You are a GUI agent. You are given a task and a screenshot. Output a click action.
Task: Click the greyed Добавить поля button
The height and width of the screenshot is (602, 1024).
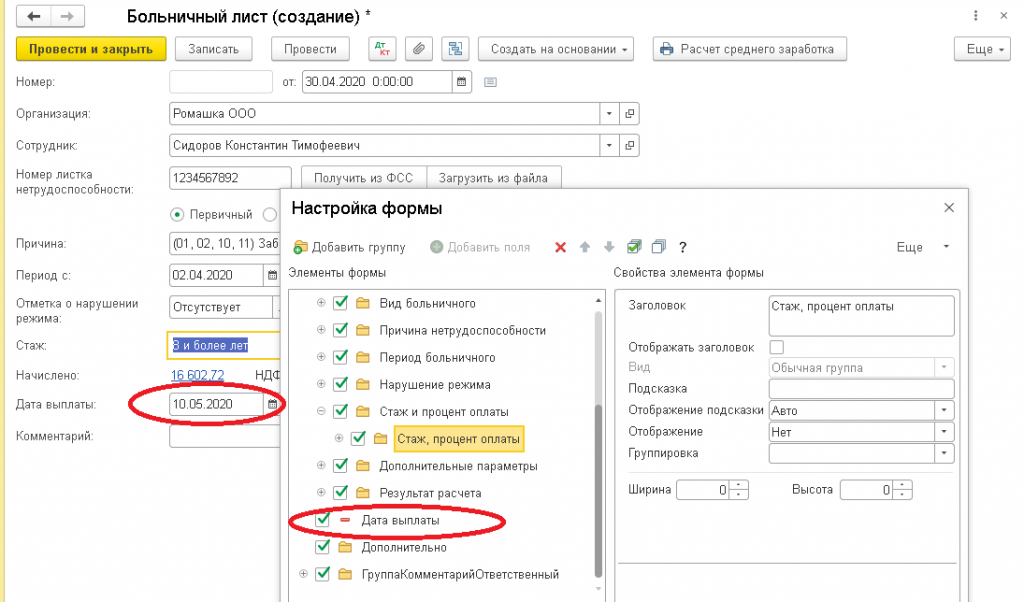click(x=480, y=247)
